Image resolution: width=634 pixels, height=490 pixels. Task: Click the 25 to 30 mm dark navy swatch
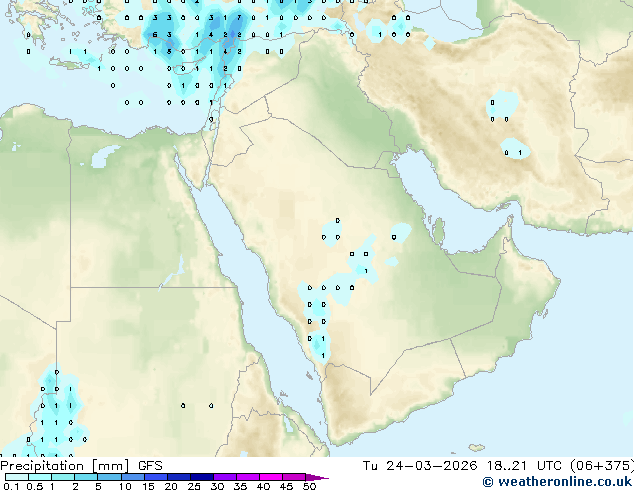(x=202, y=477)
